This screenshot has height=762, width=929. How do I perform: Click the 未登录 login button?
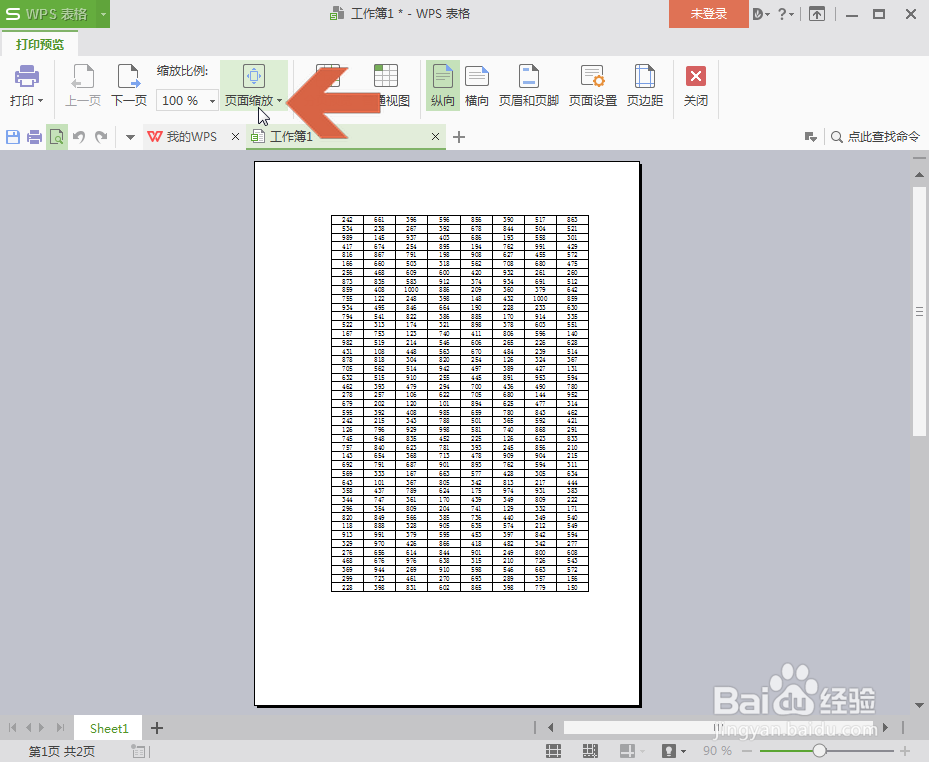pyautogui.click(x=709, y=14)
